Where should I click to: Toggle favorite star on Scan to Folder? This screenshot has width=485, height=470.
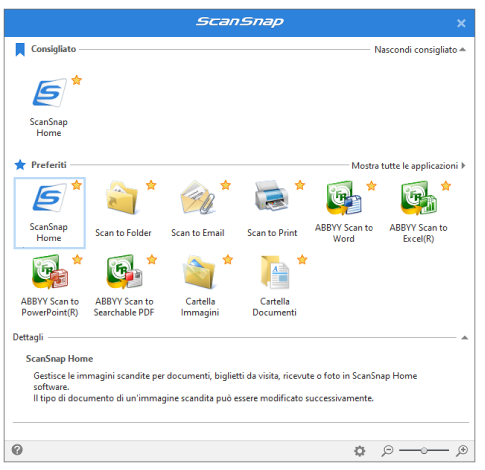pyautogui.click(x=151, y=185)
